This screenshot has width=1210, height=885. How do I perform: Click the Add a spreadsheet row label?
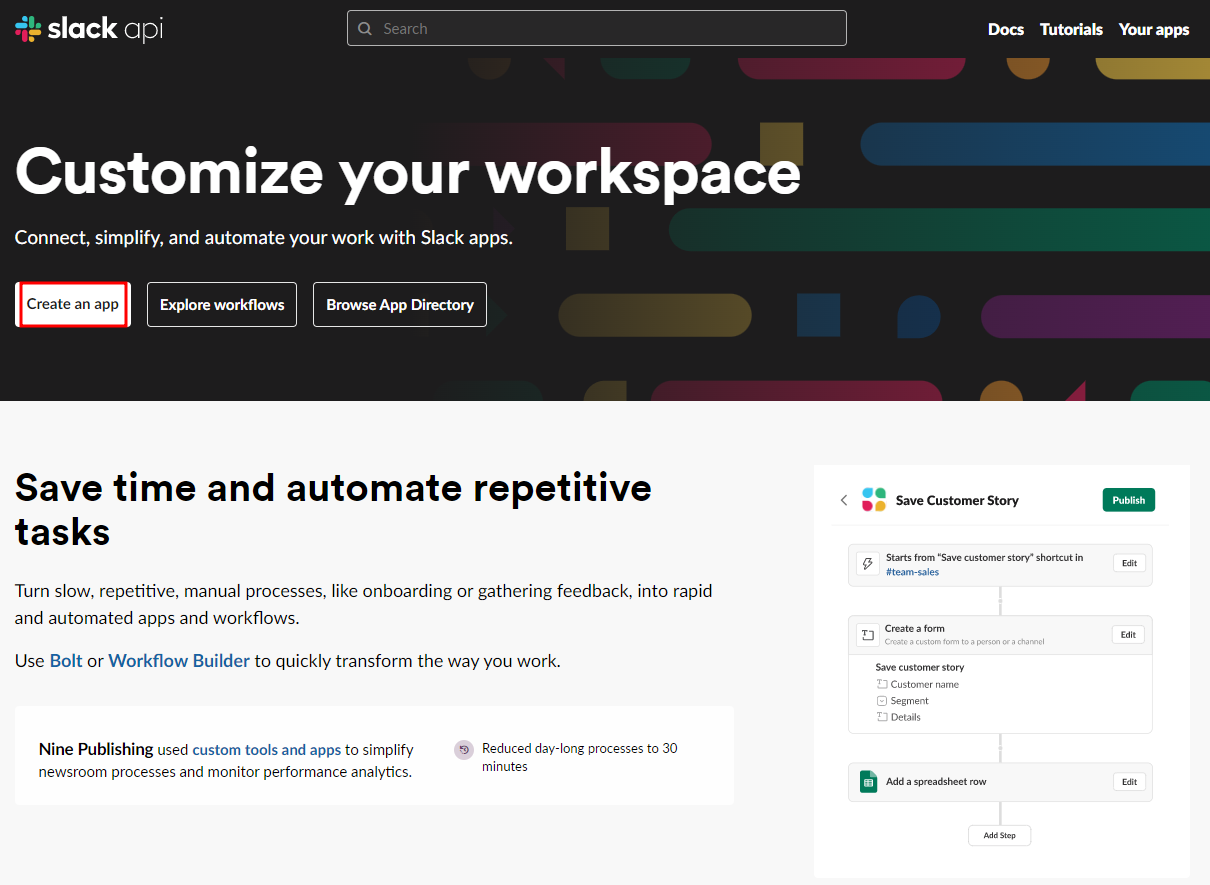pyautogui.click(x=936, y=782)
